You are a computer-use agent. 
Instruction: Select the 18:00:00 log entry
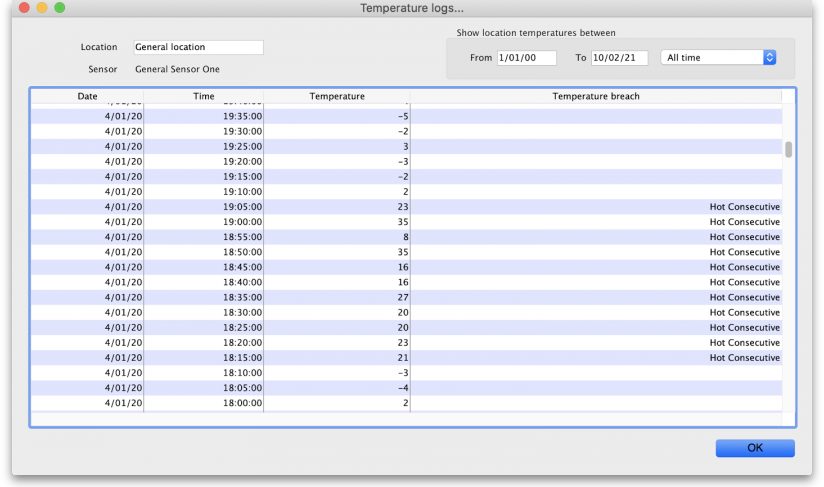click(x=400, y=403)
